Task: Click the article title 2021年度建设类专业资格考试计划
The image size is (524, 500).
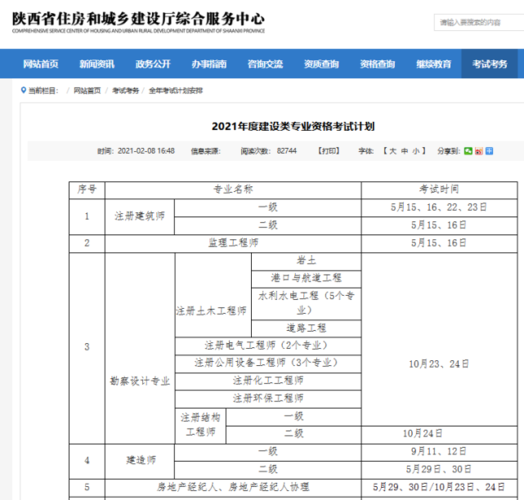Action: pos(293,126)
